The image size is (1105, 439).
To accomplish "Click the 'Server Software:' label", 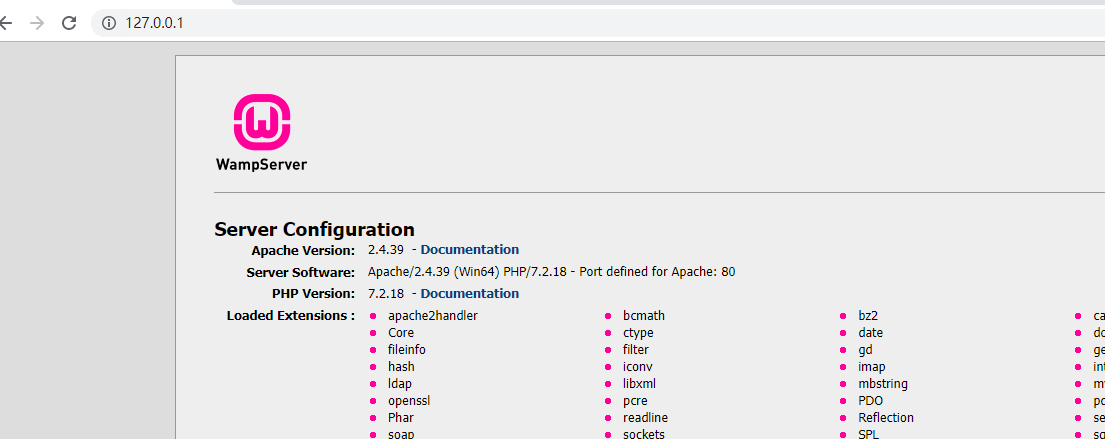I will [x=301, y=272].
